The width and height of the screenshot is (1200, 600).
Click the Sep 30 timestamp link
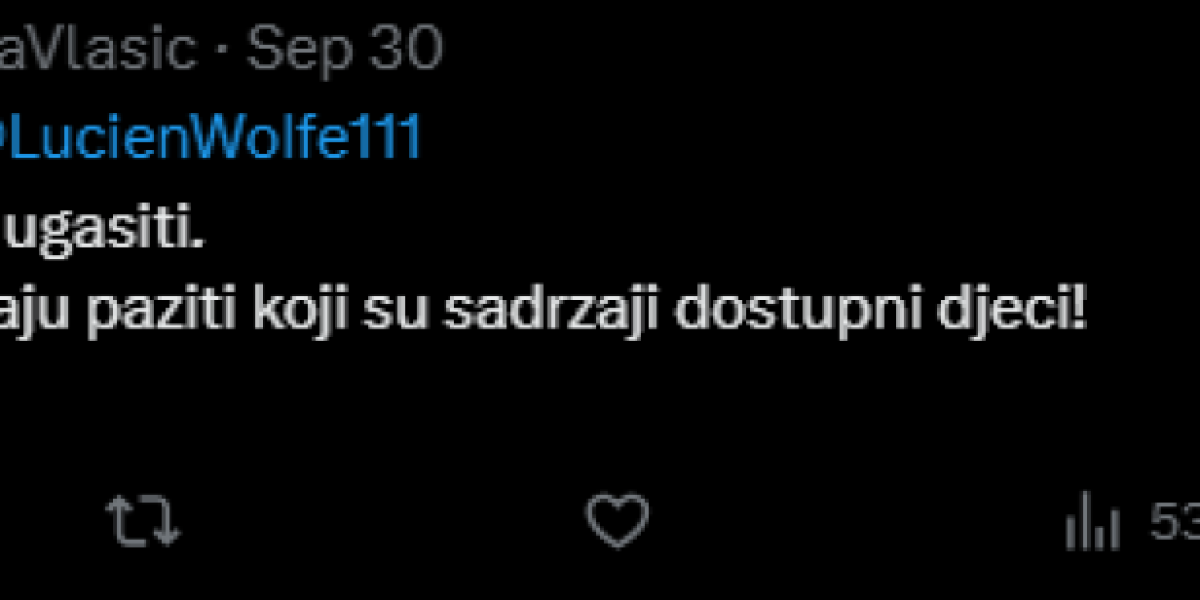344,49
